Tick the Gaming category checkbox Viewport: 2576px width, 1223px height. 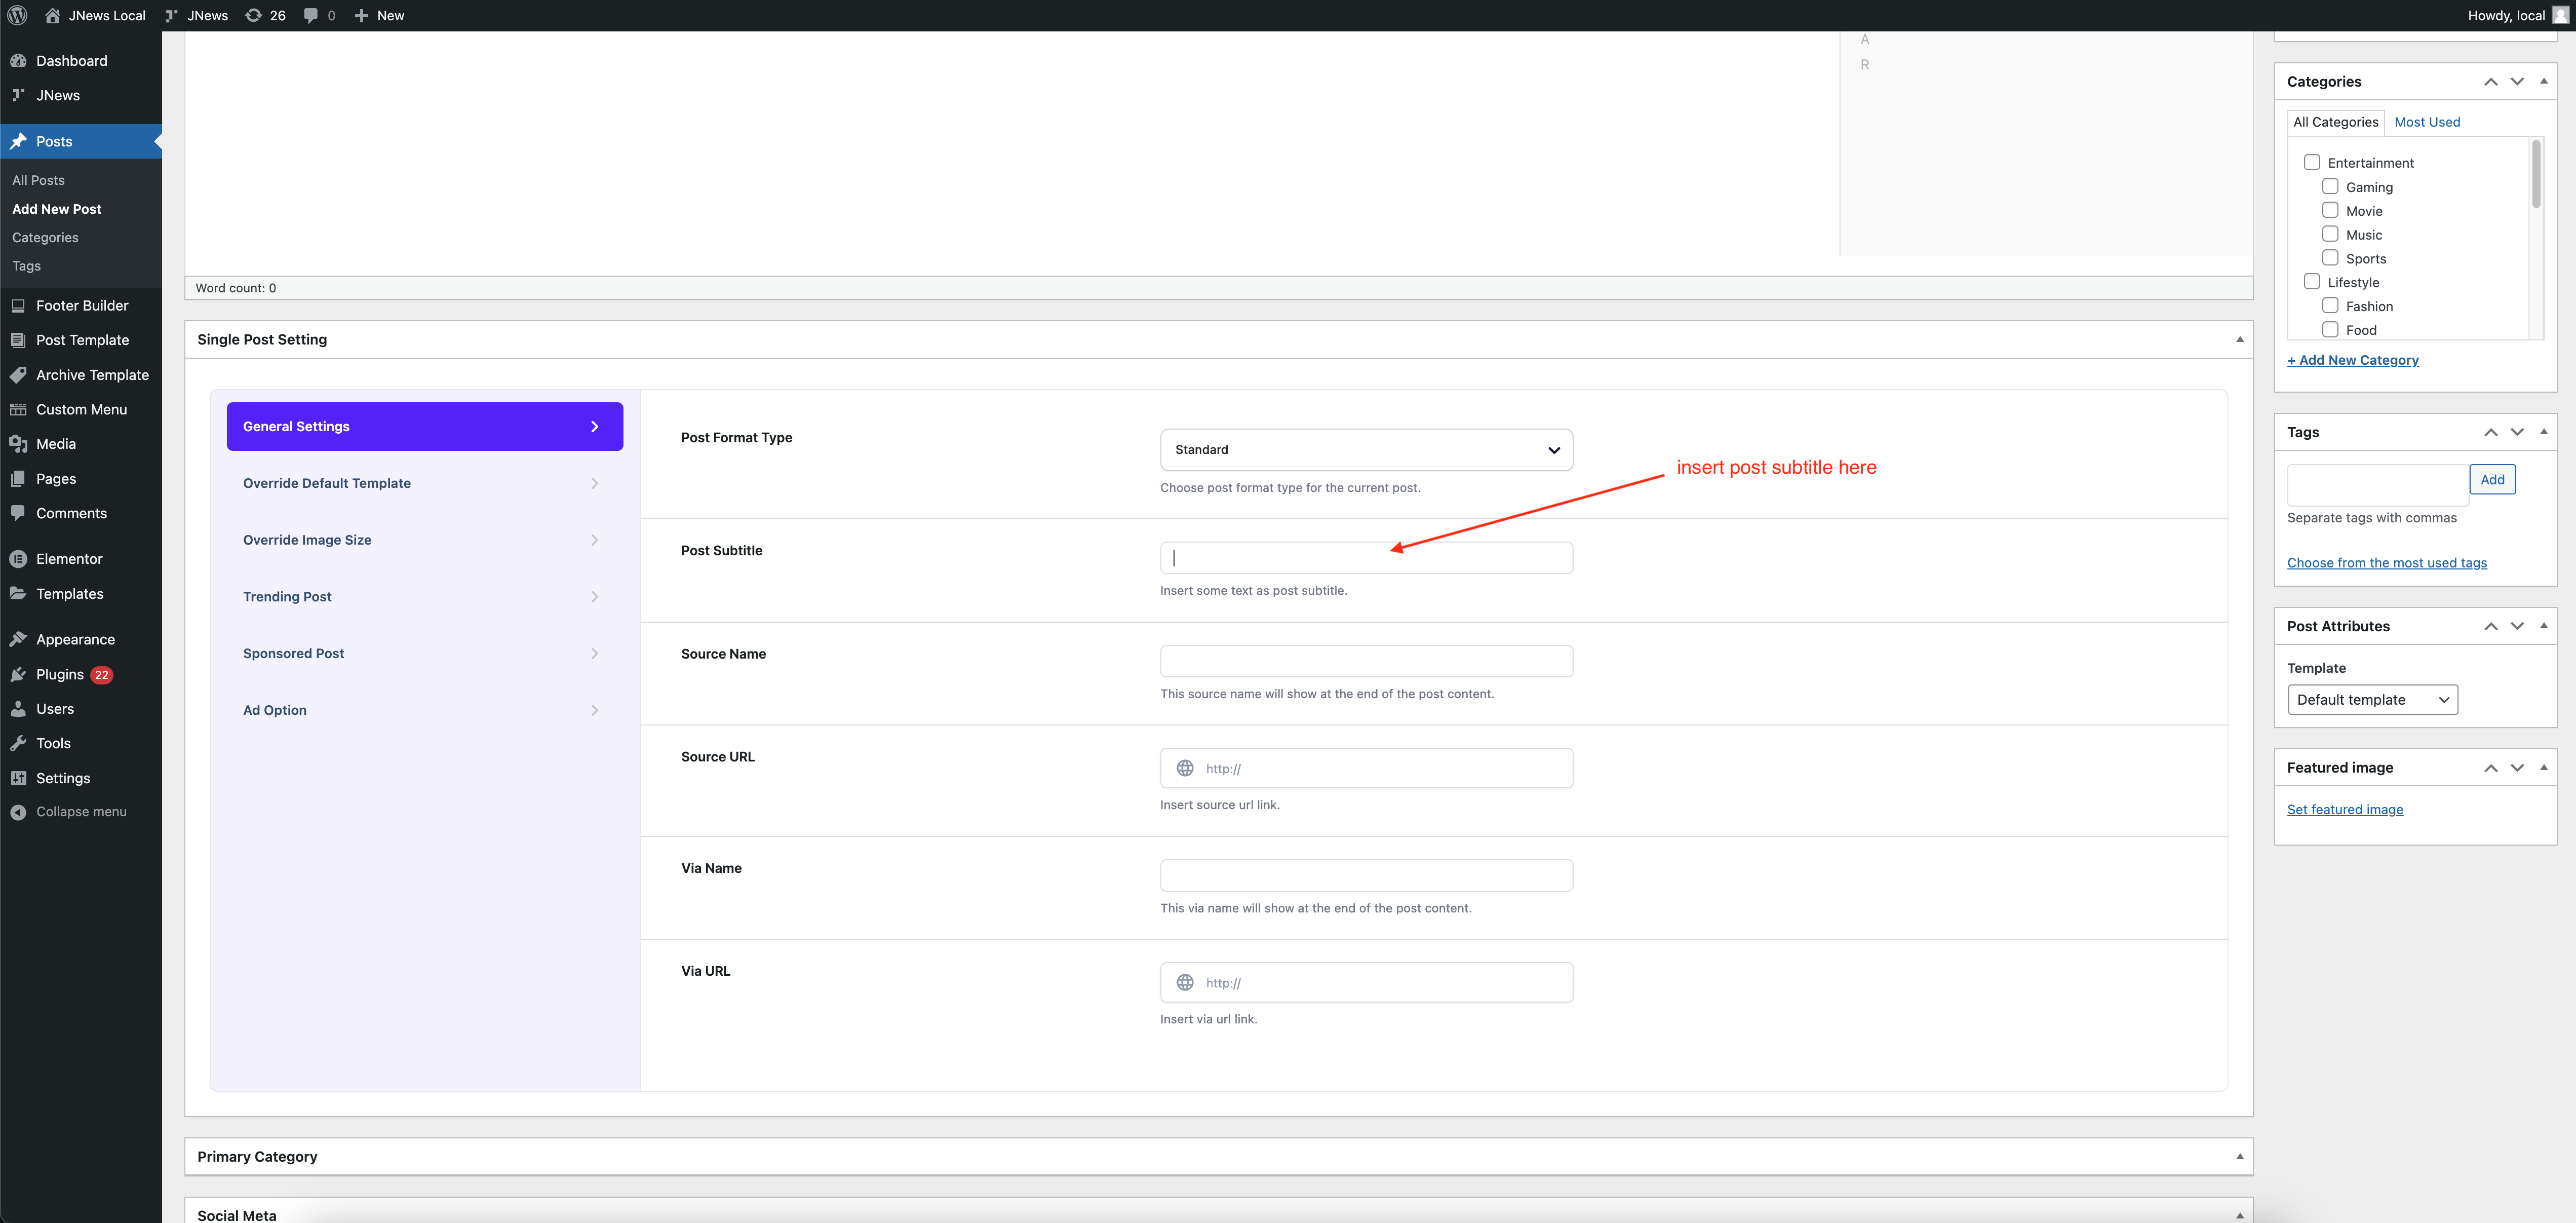(2329, 186)
